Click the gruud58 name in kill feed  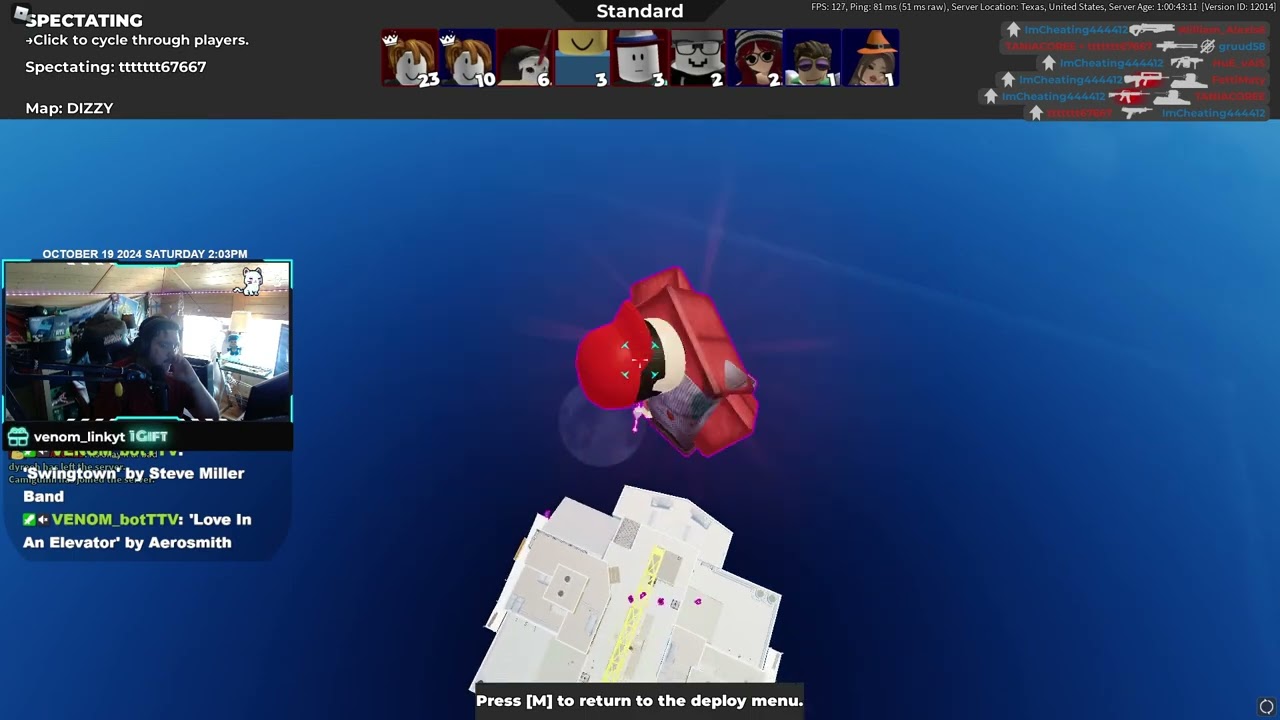[1241, 46]
